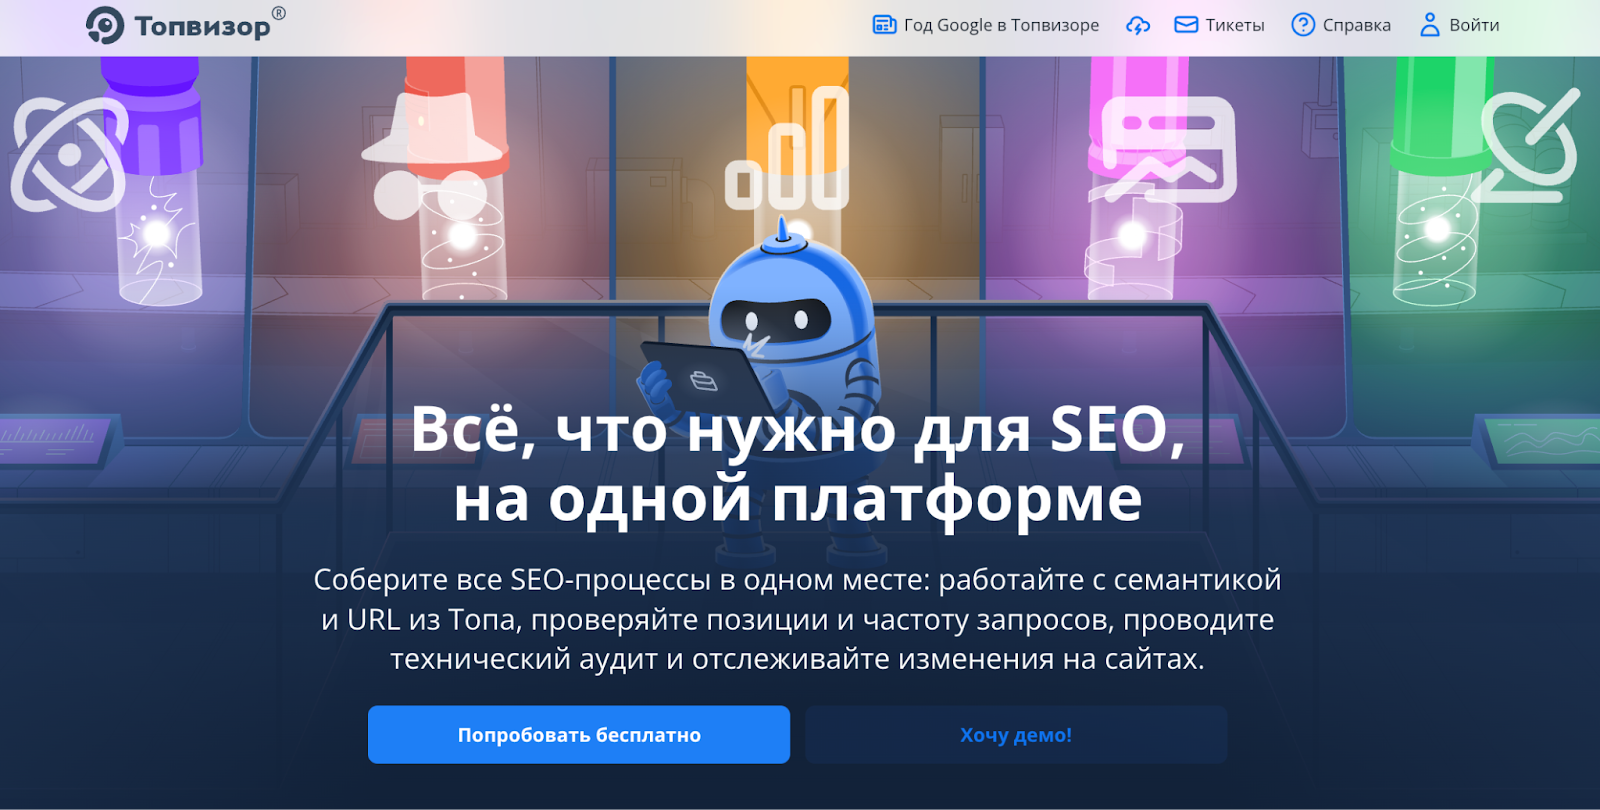Click the envelope icon beside Тикеты
1600x810 pixels.
[1186, 25]
